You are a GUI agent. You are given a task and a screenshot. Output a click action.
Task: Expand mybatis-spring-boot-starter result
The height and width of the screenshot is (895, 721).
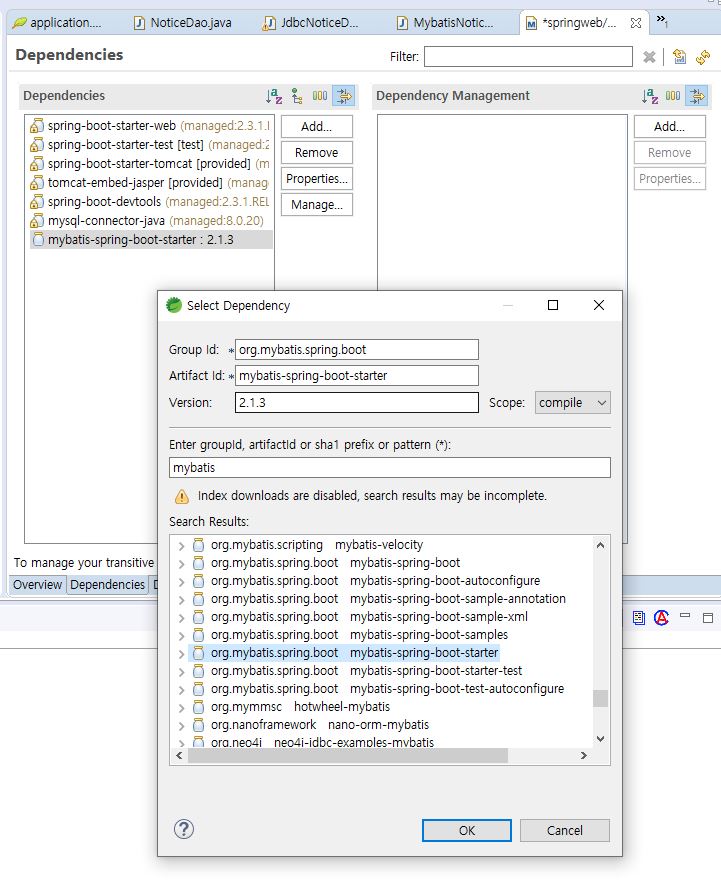pos(182,654)
